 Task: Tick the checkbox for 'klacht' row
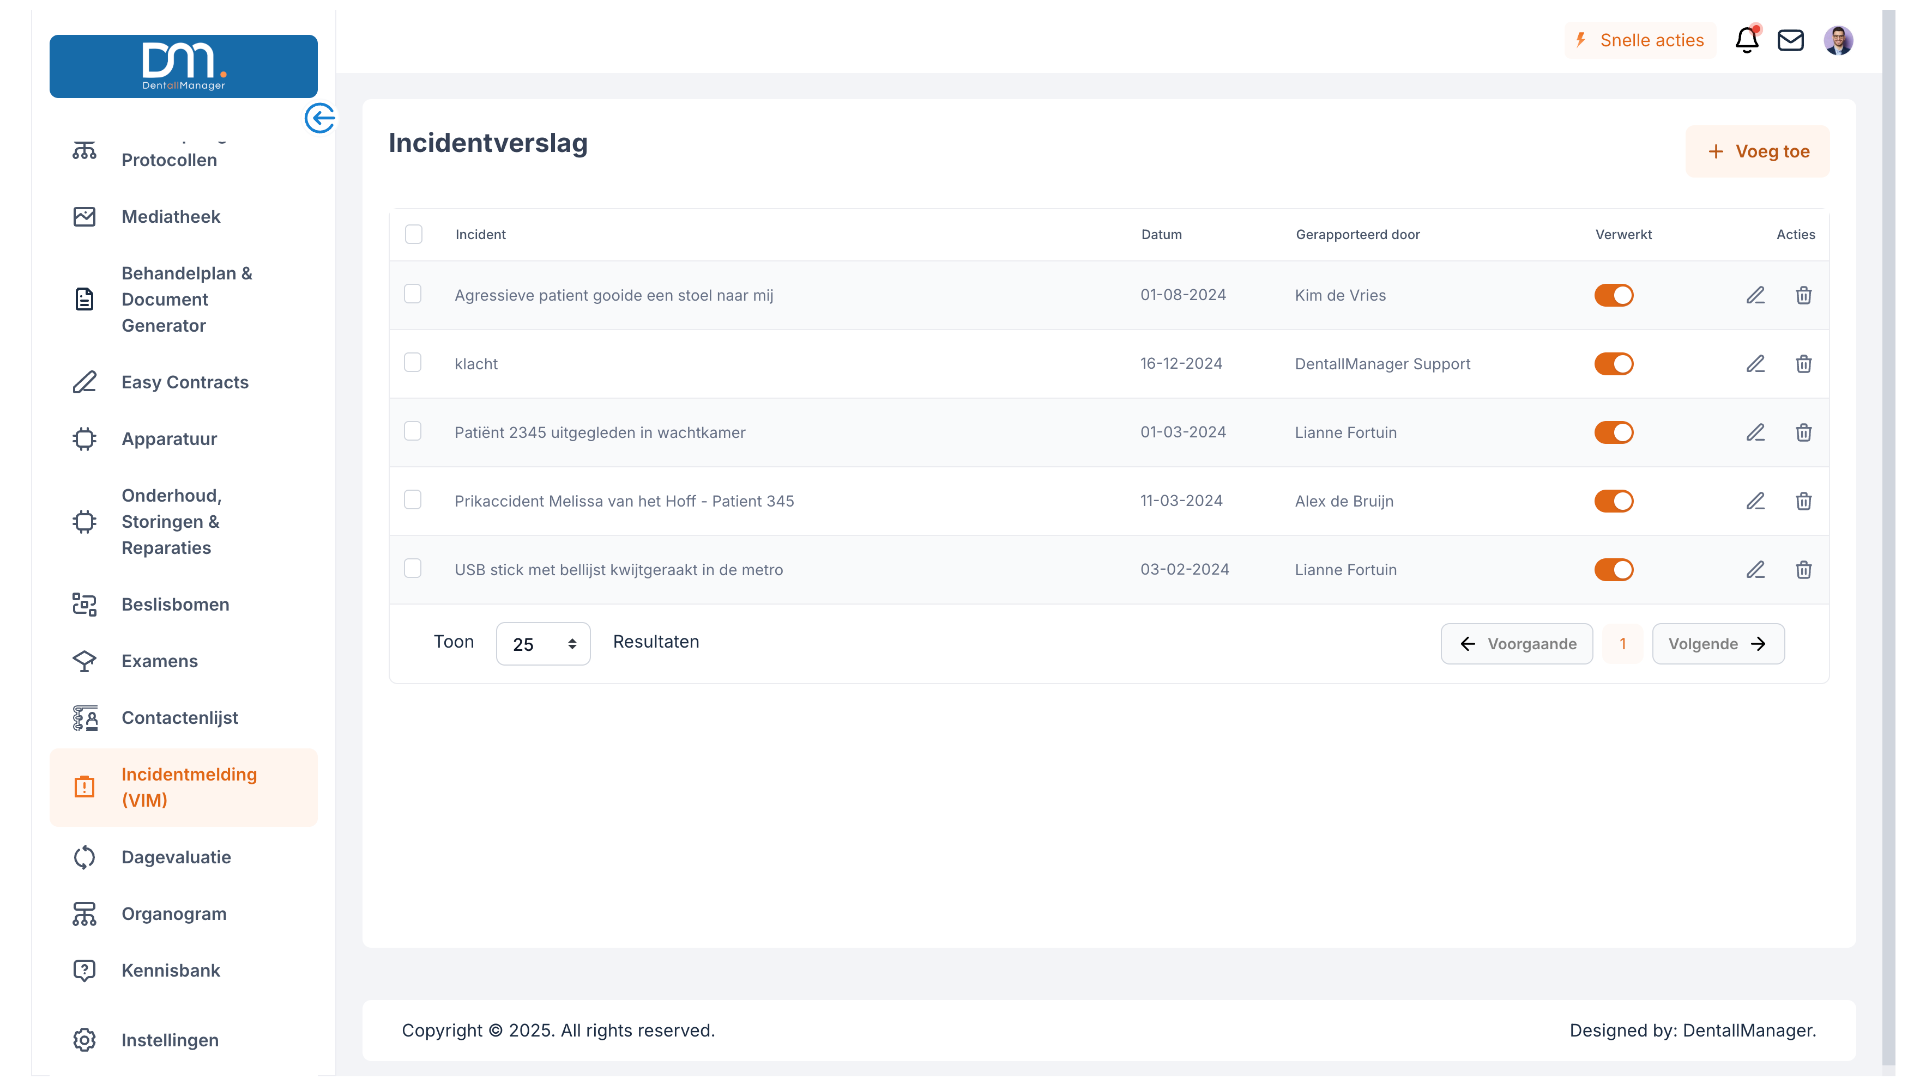tap(412, 363)
